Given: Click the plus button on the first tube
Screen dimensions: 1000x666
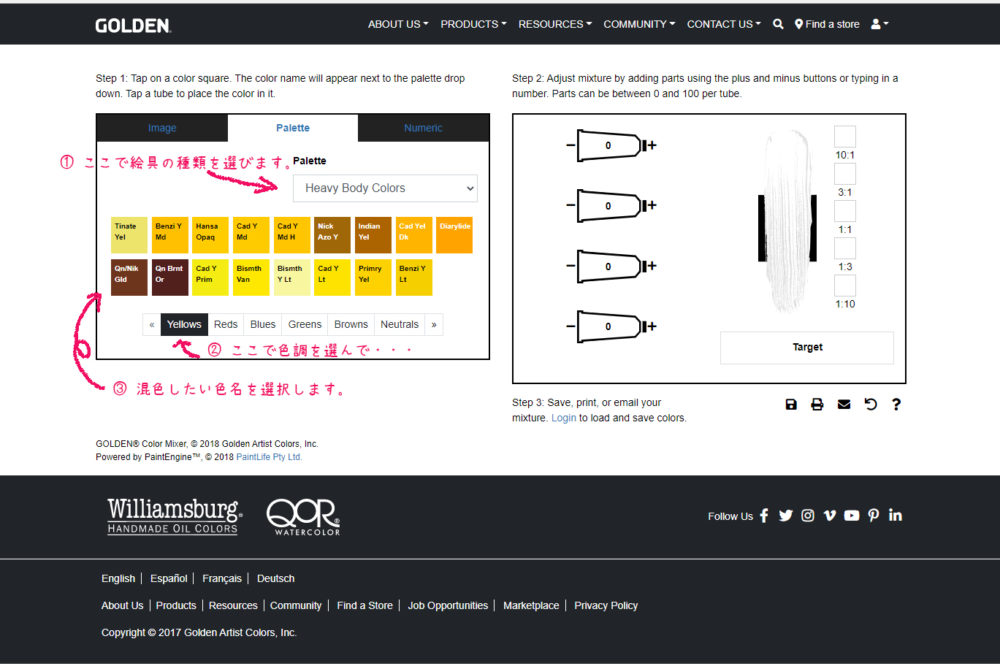Looking at the screenshot, I should pyautogui.click(x=652, y=146).
